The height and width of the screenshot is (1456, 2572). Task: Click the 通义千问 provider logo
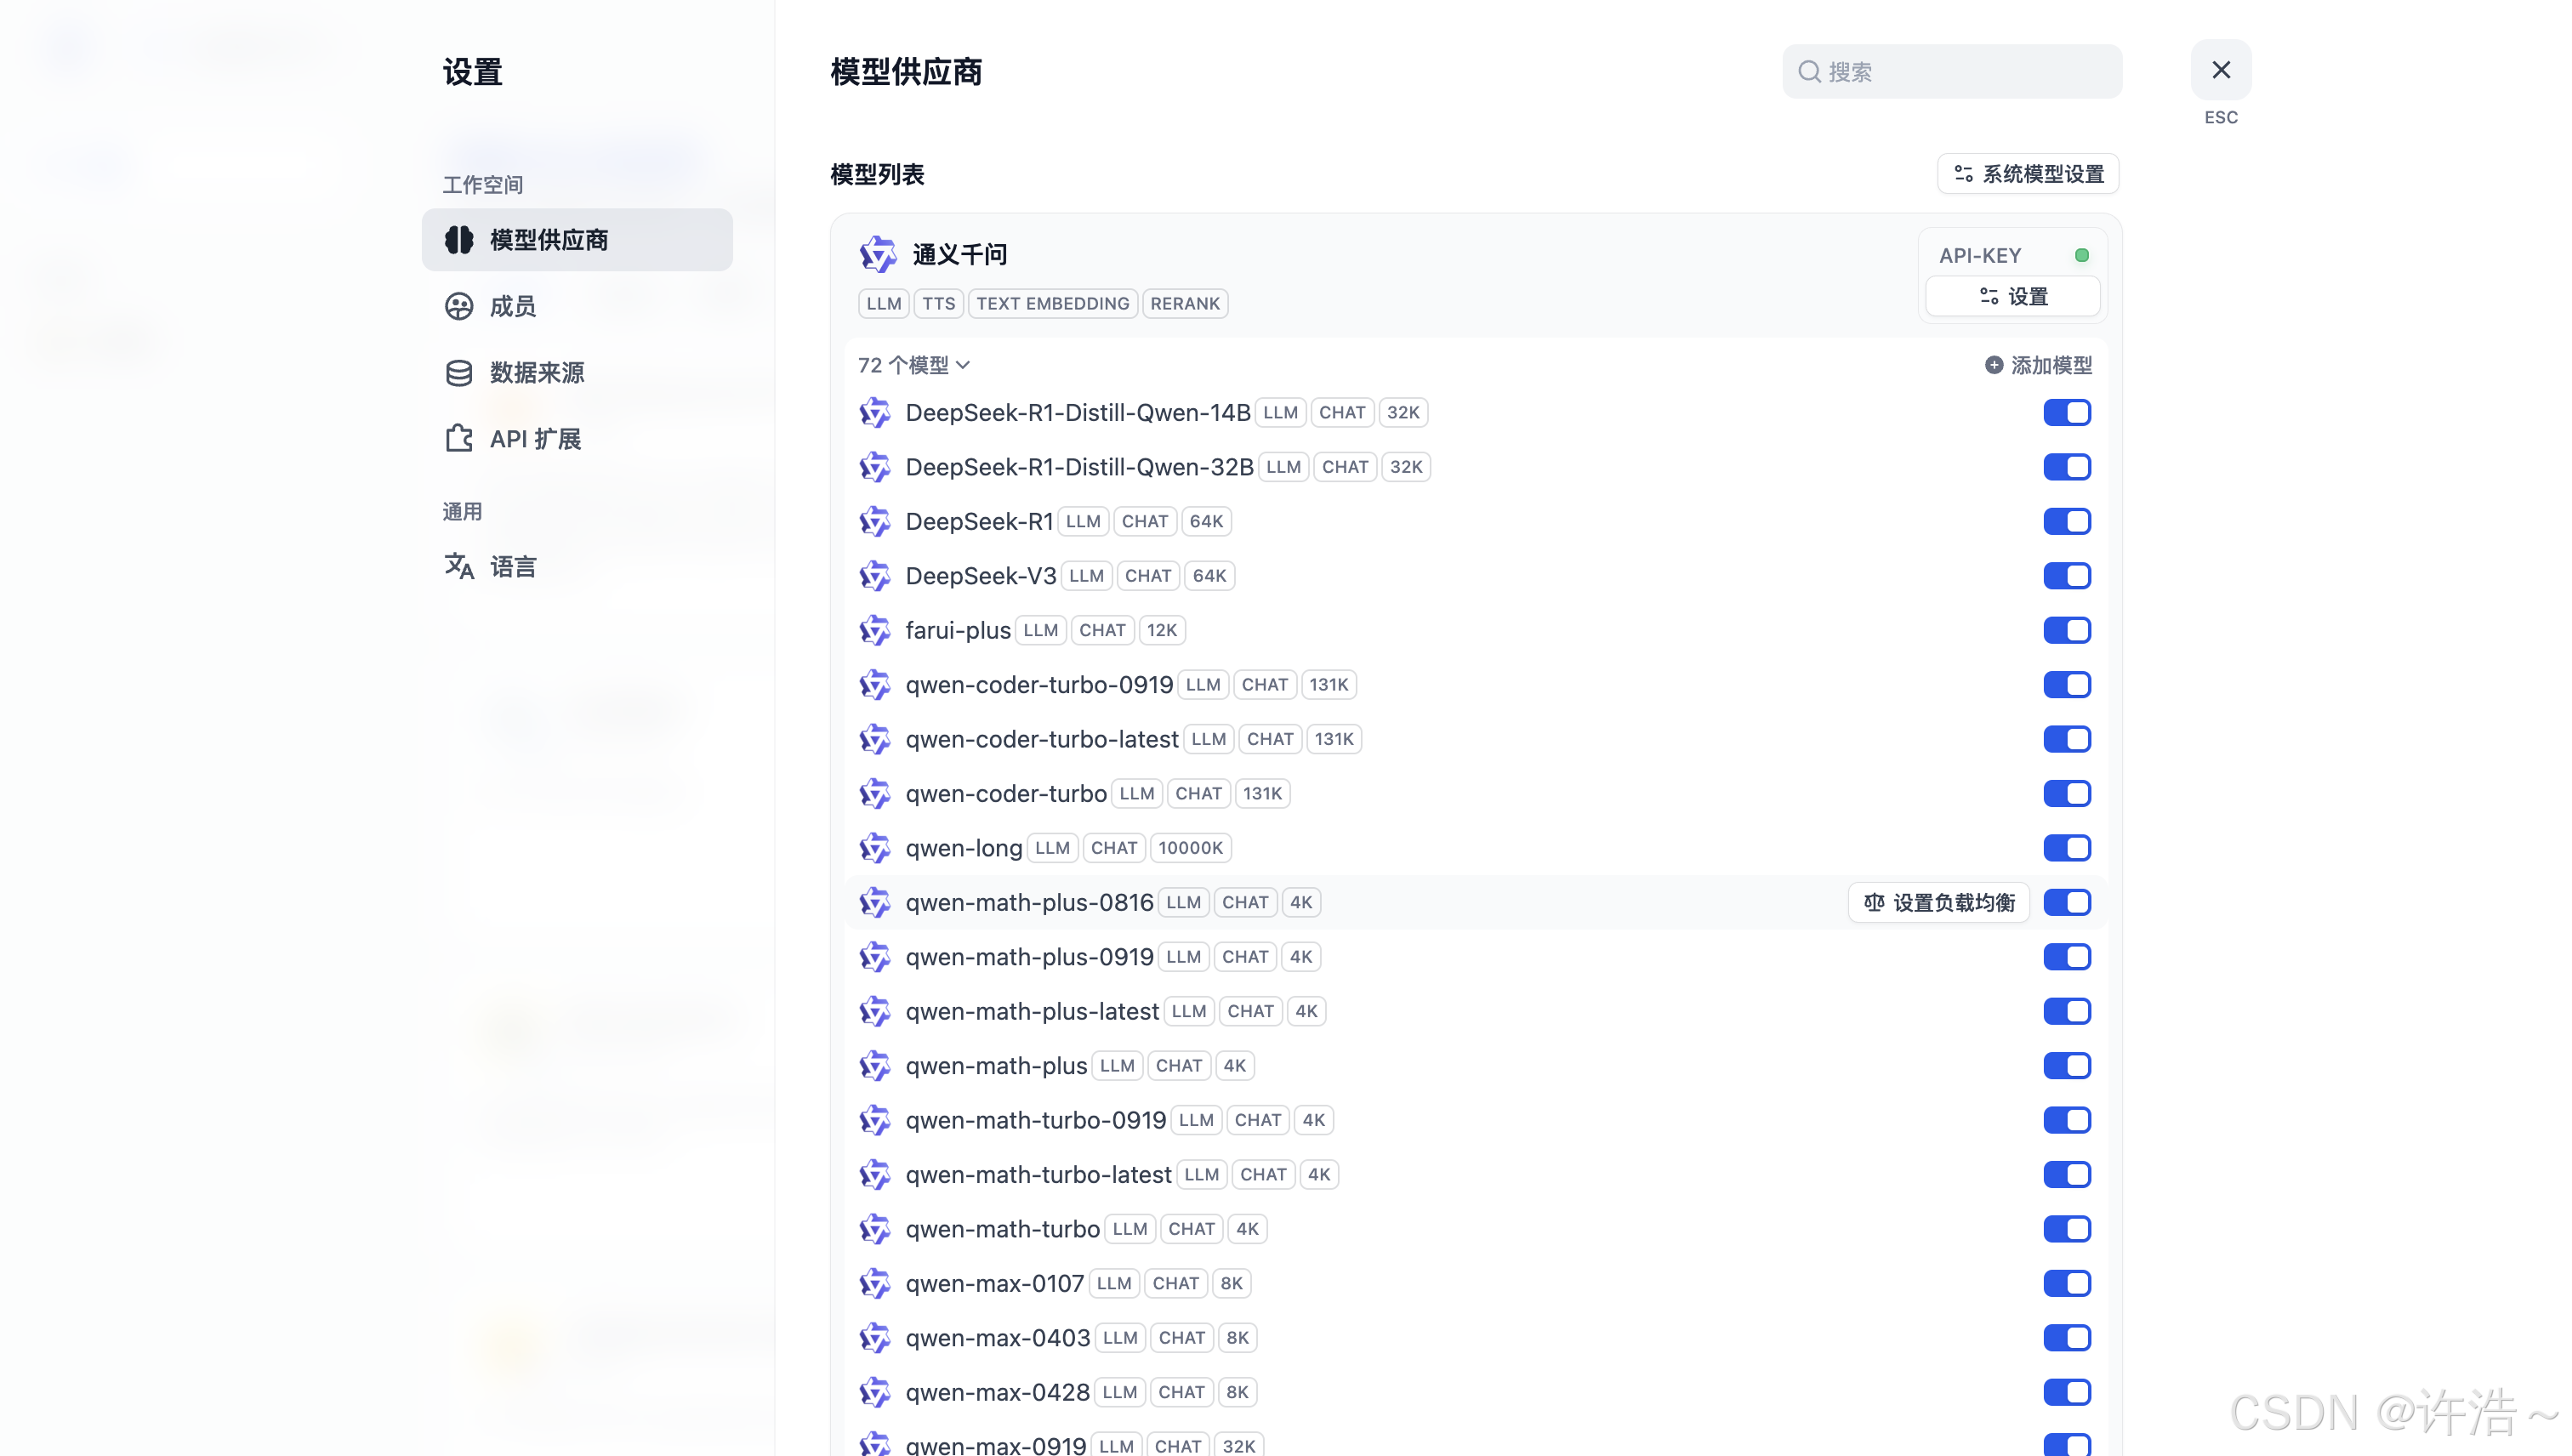(878, 255)
